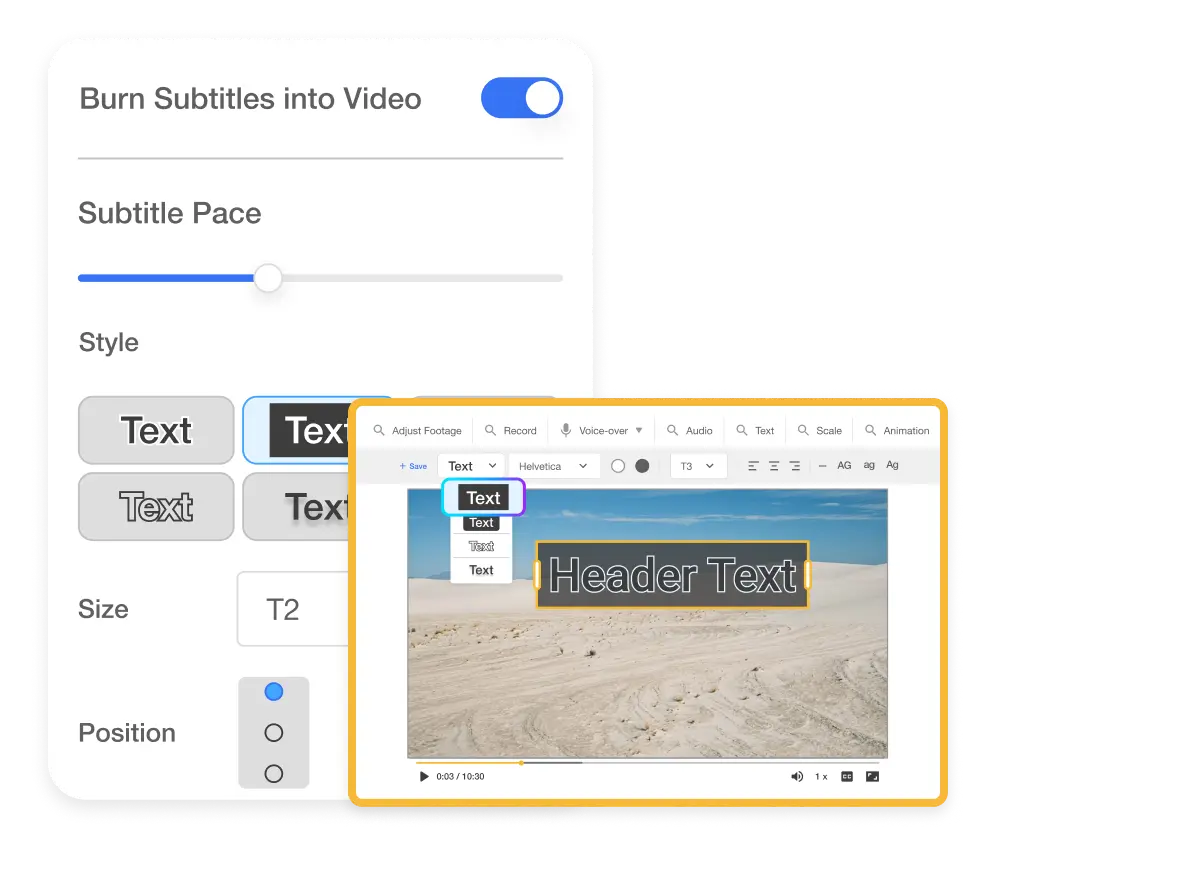Open the Animation tool
The height and width of the screenshot is (876, 1200).
tap(897, 431)
